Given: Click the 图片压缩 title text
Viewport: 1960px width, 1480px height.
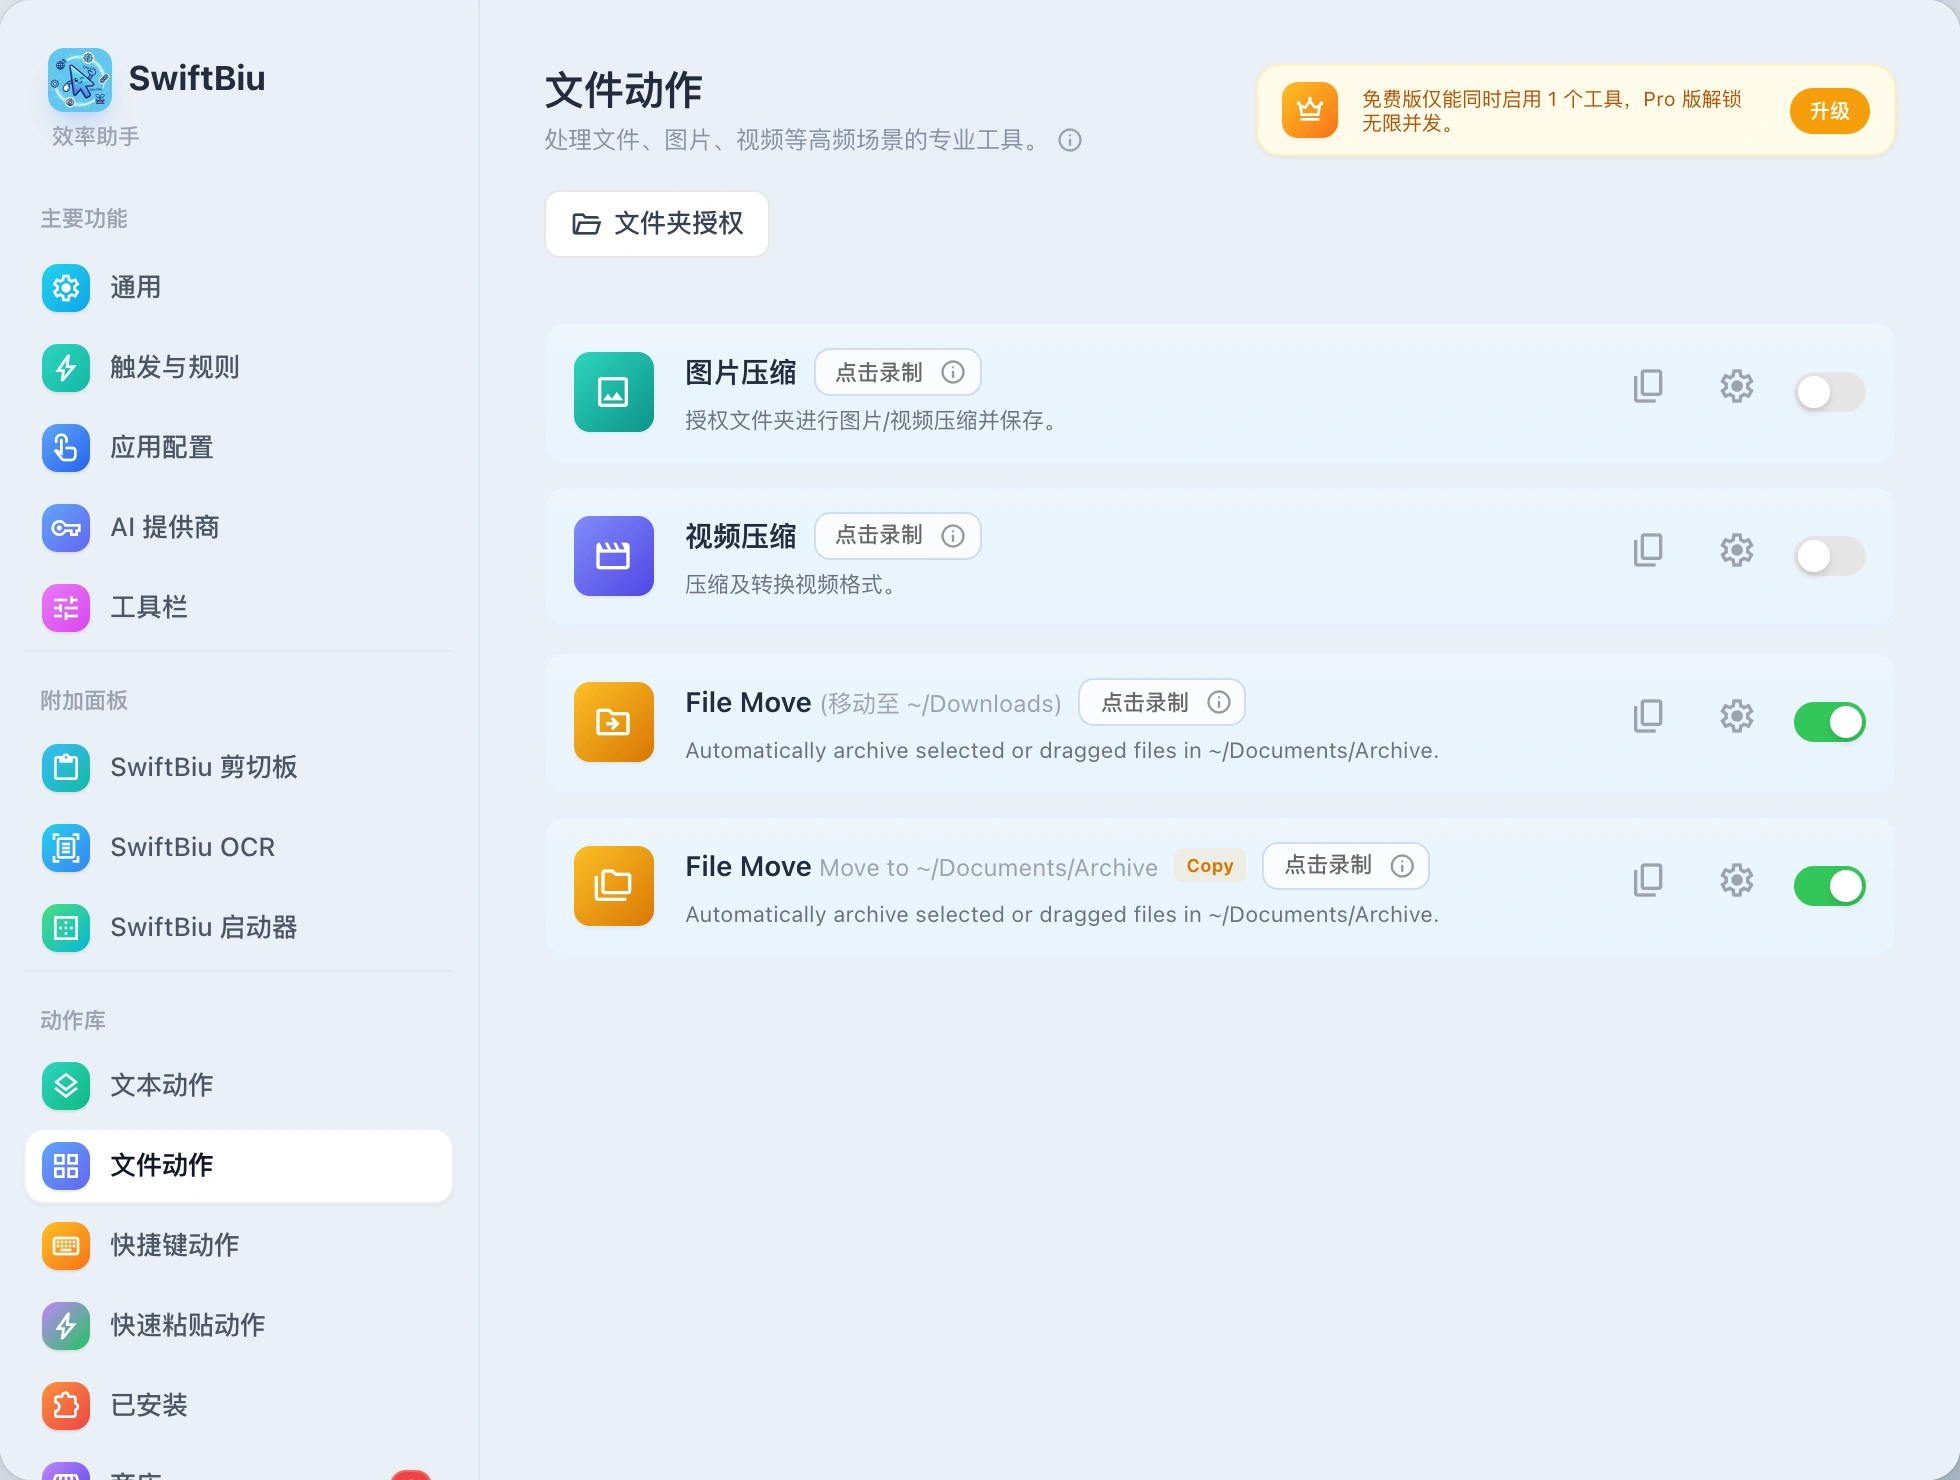Looking at the screenshot, I should click(741, 372).
